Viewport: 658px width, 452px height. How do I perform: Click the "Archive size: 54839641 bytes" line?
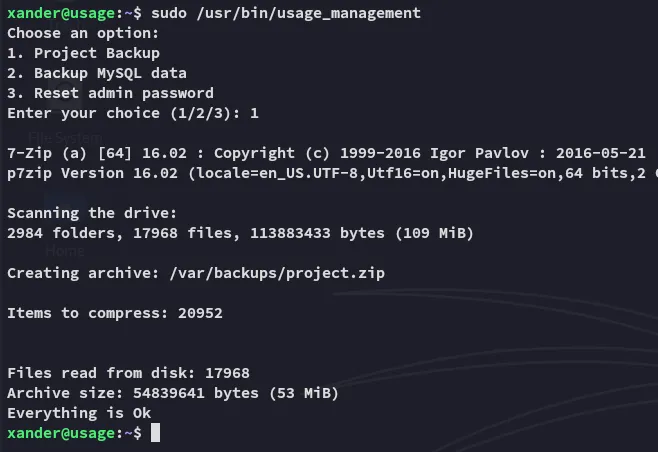[172, 393]
